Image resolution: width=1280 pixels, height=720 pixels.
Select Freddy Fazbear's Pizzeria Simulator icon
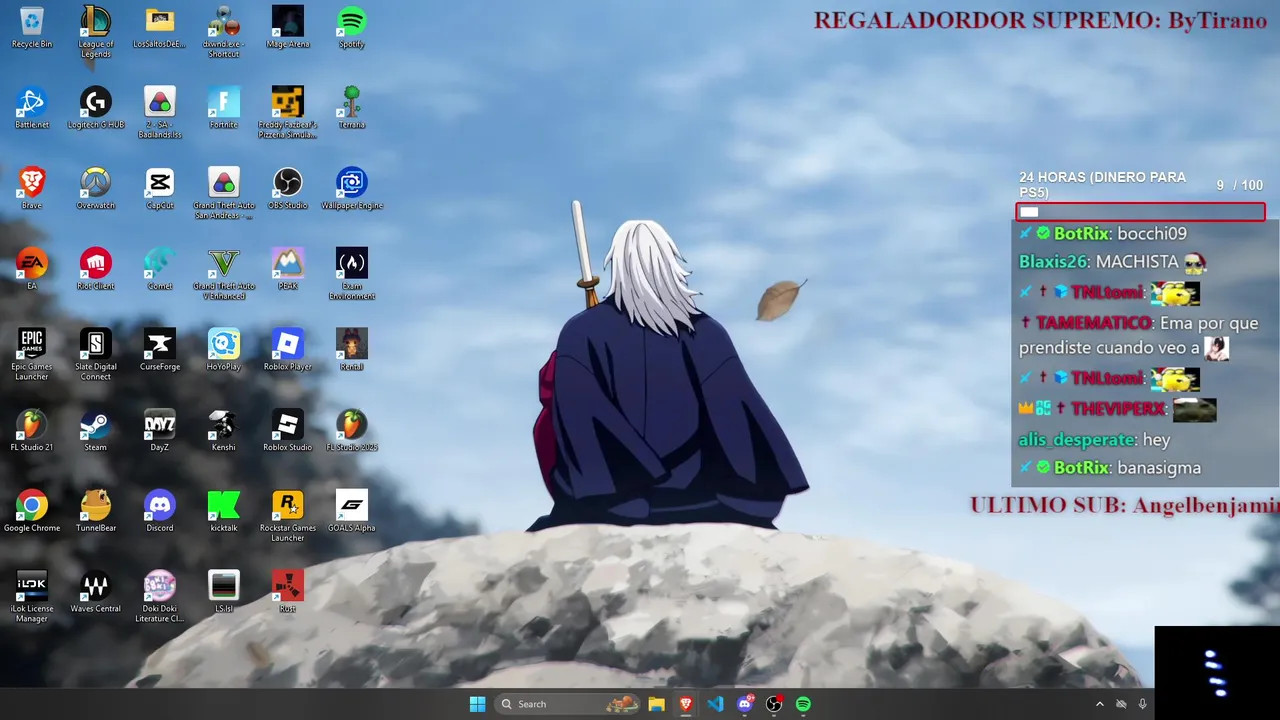(288, 113)
